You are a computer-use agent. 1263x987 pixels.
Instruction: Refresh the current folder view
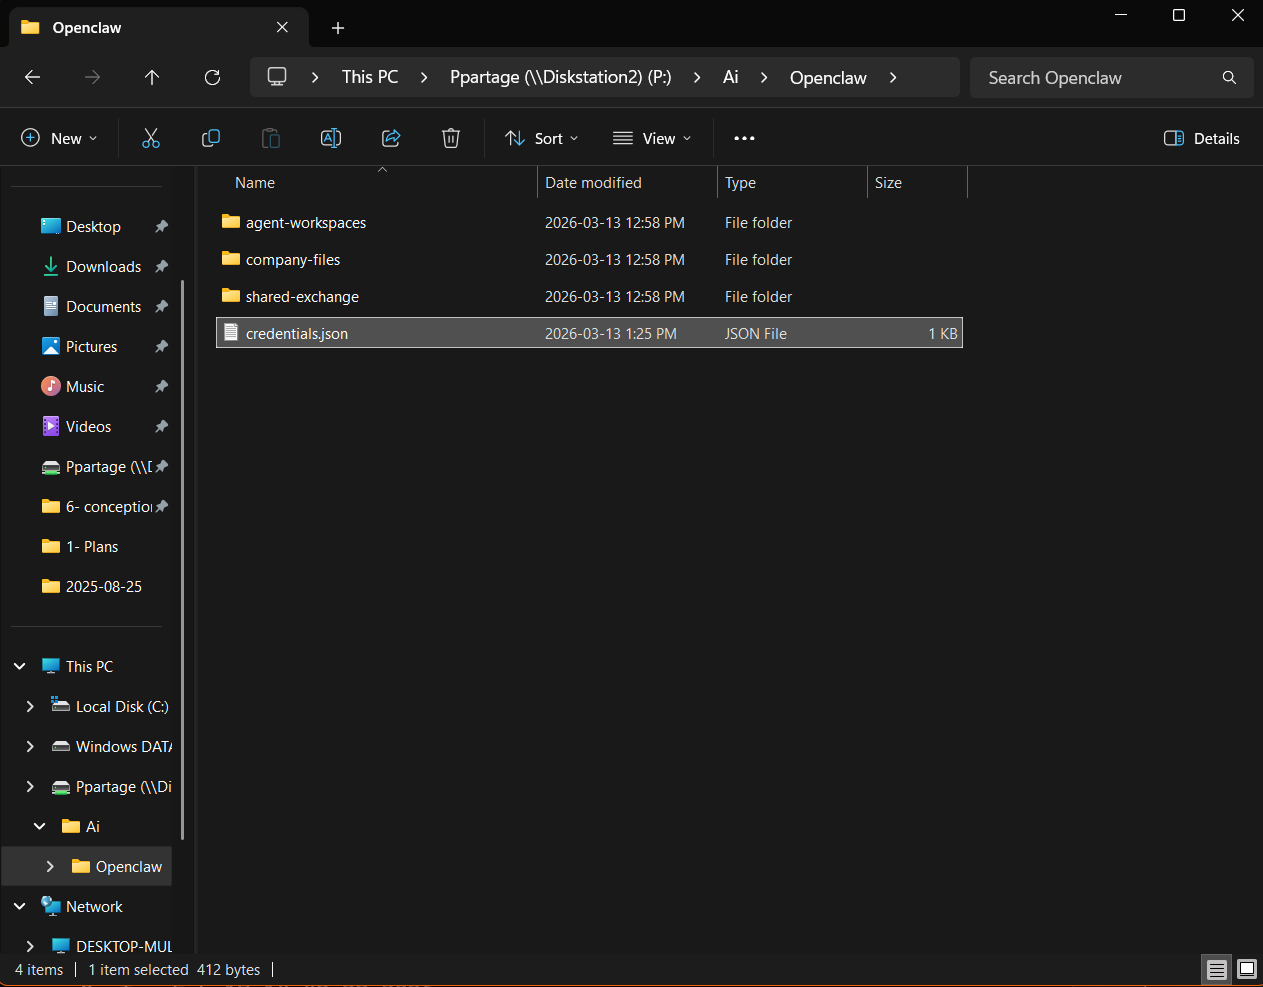212,77
